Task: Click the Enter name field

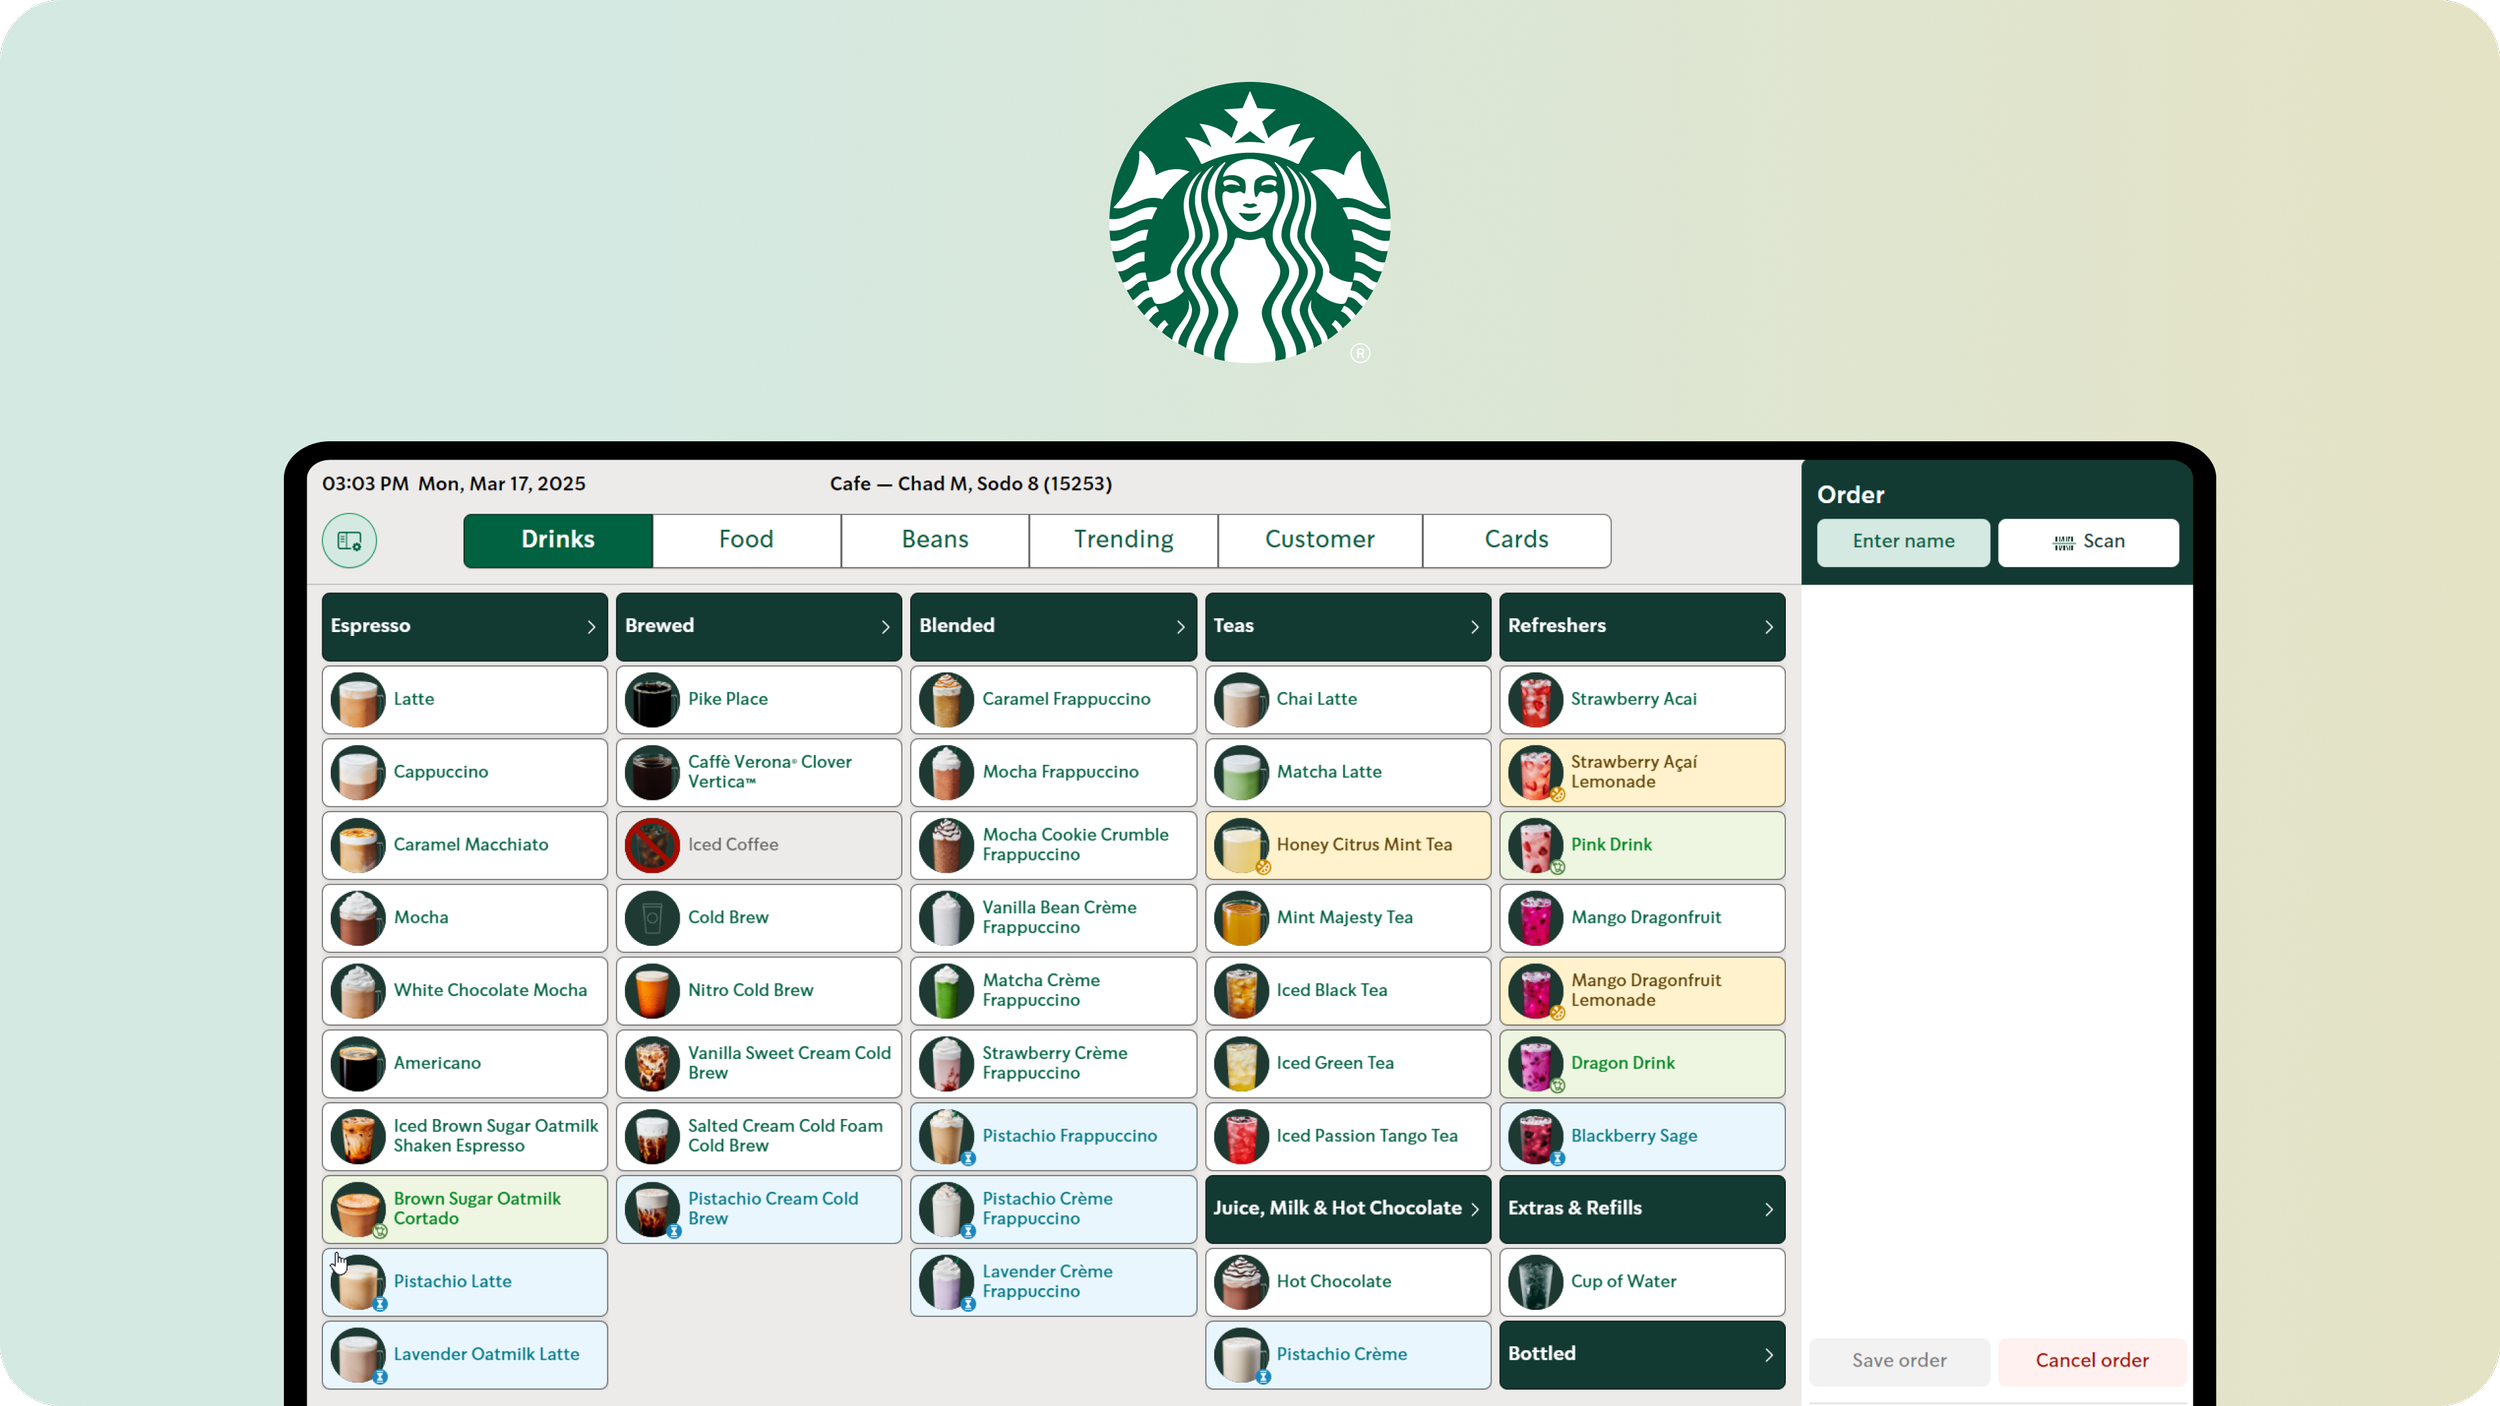Action: pyautogui.click(x=1902, y=542)
